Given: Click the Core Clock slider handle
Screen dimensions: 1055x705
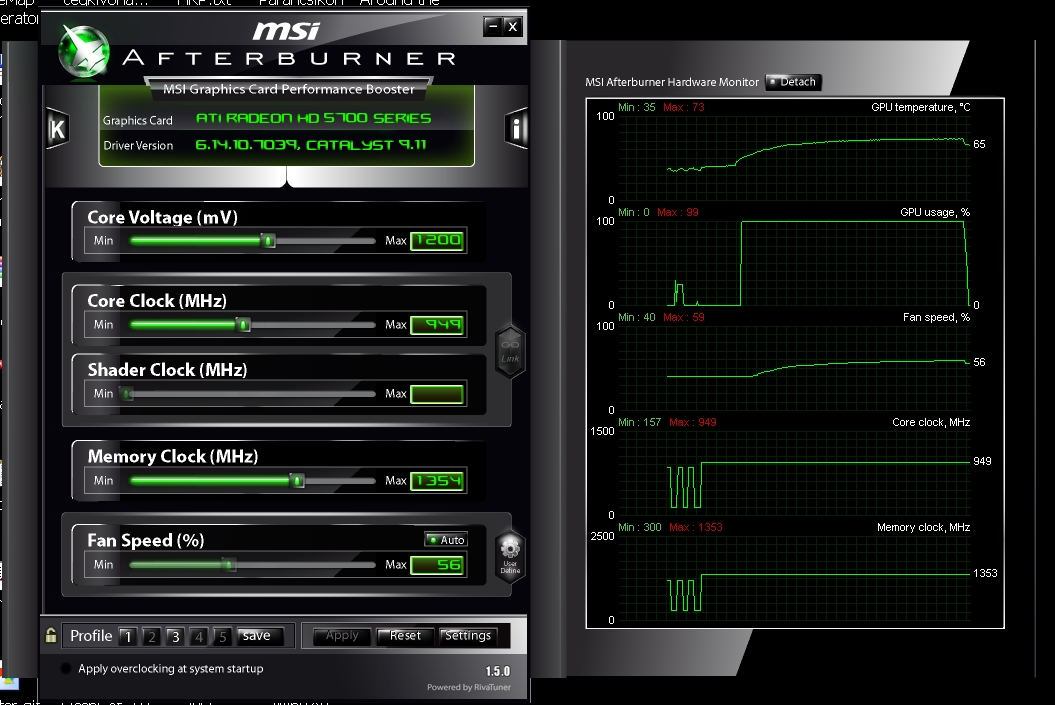Looking at the screenshot, I should tap(244, 325).
